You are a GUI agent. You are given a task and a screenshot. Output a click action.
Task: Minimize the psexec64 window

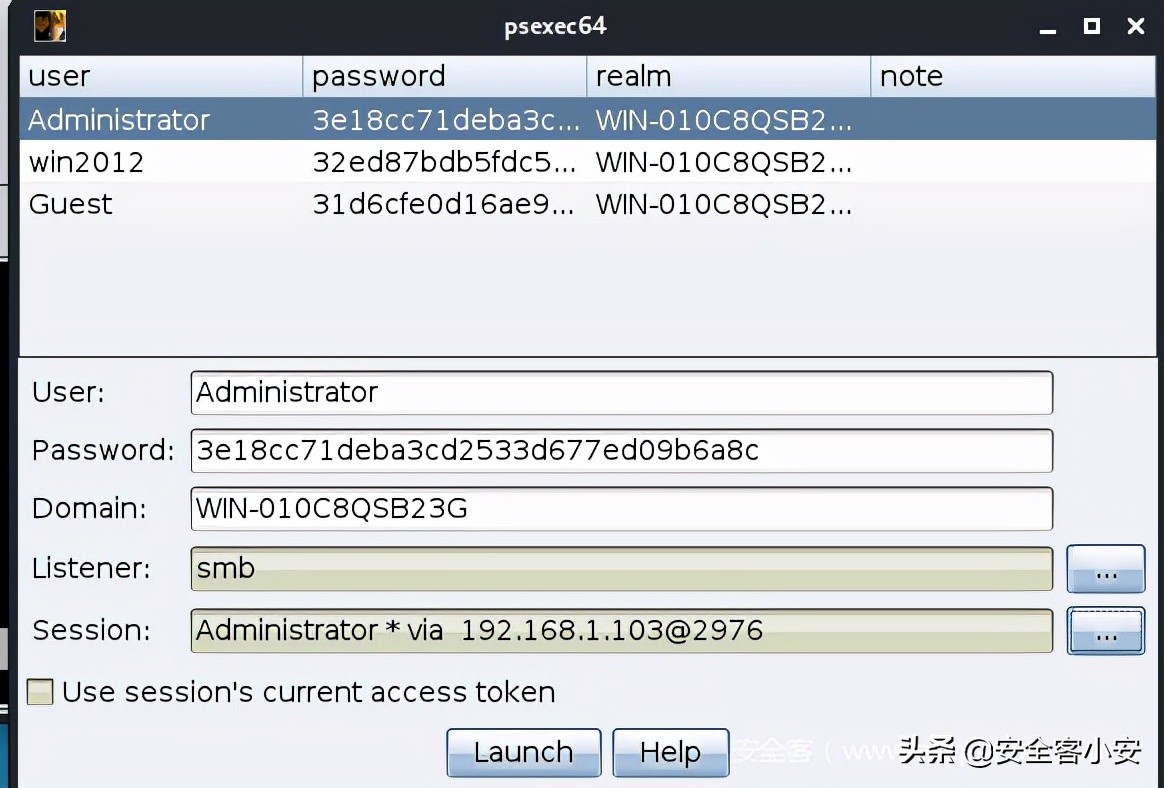click(1048, 27)
